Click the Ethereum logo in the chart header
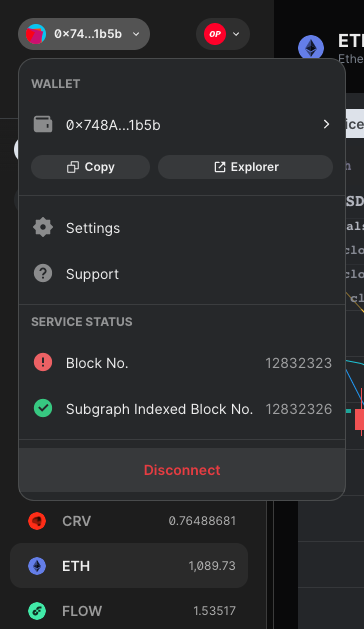Image resolution: width=364 pixels, height=629 pixels. pos(311,48)
